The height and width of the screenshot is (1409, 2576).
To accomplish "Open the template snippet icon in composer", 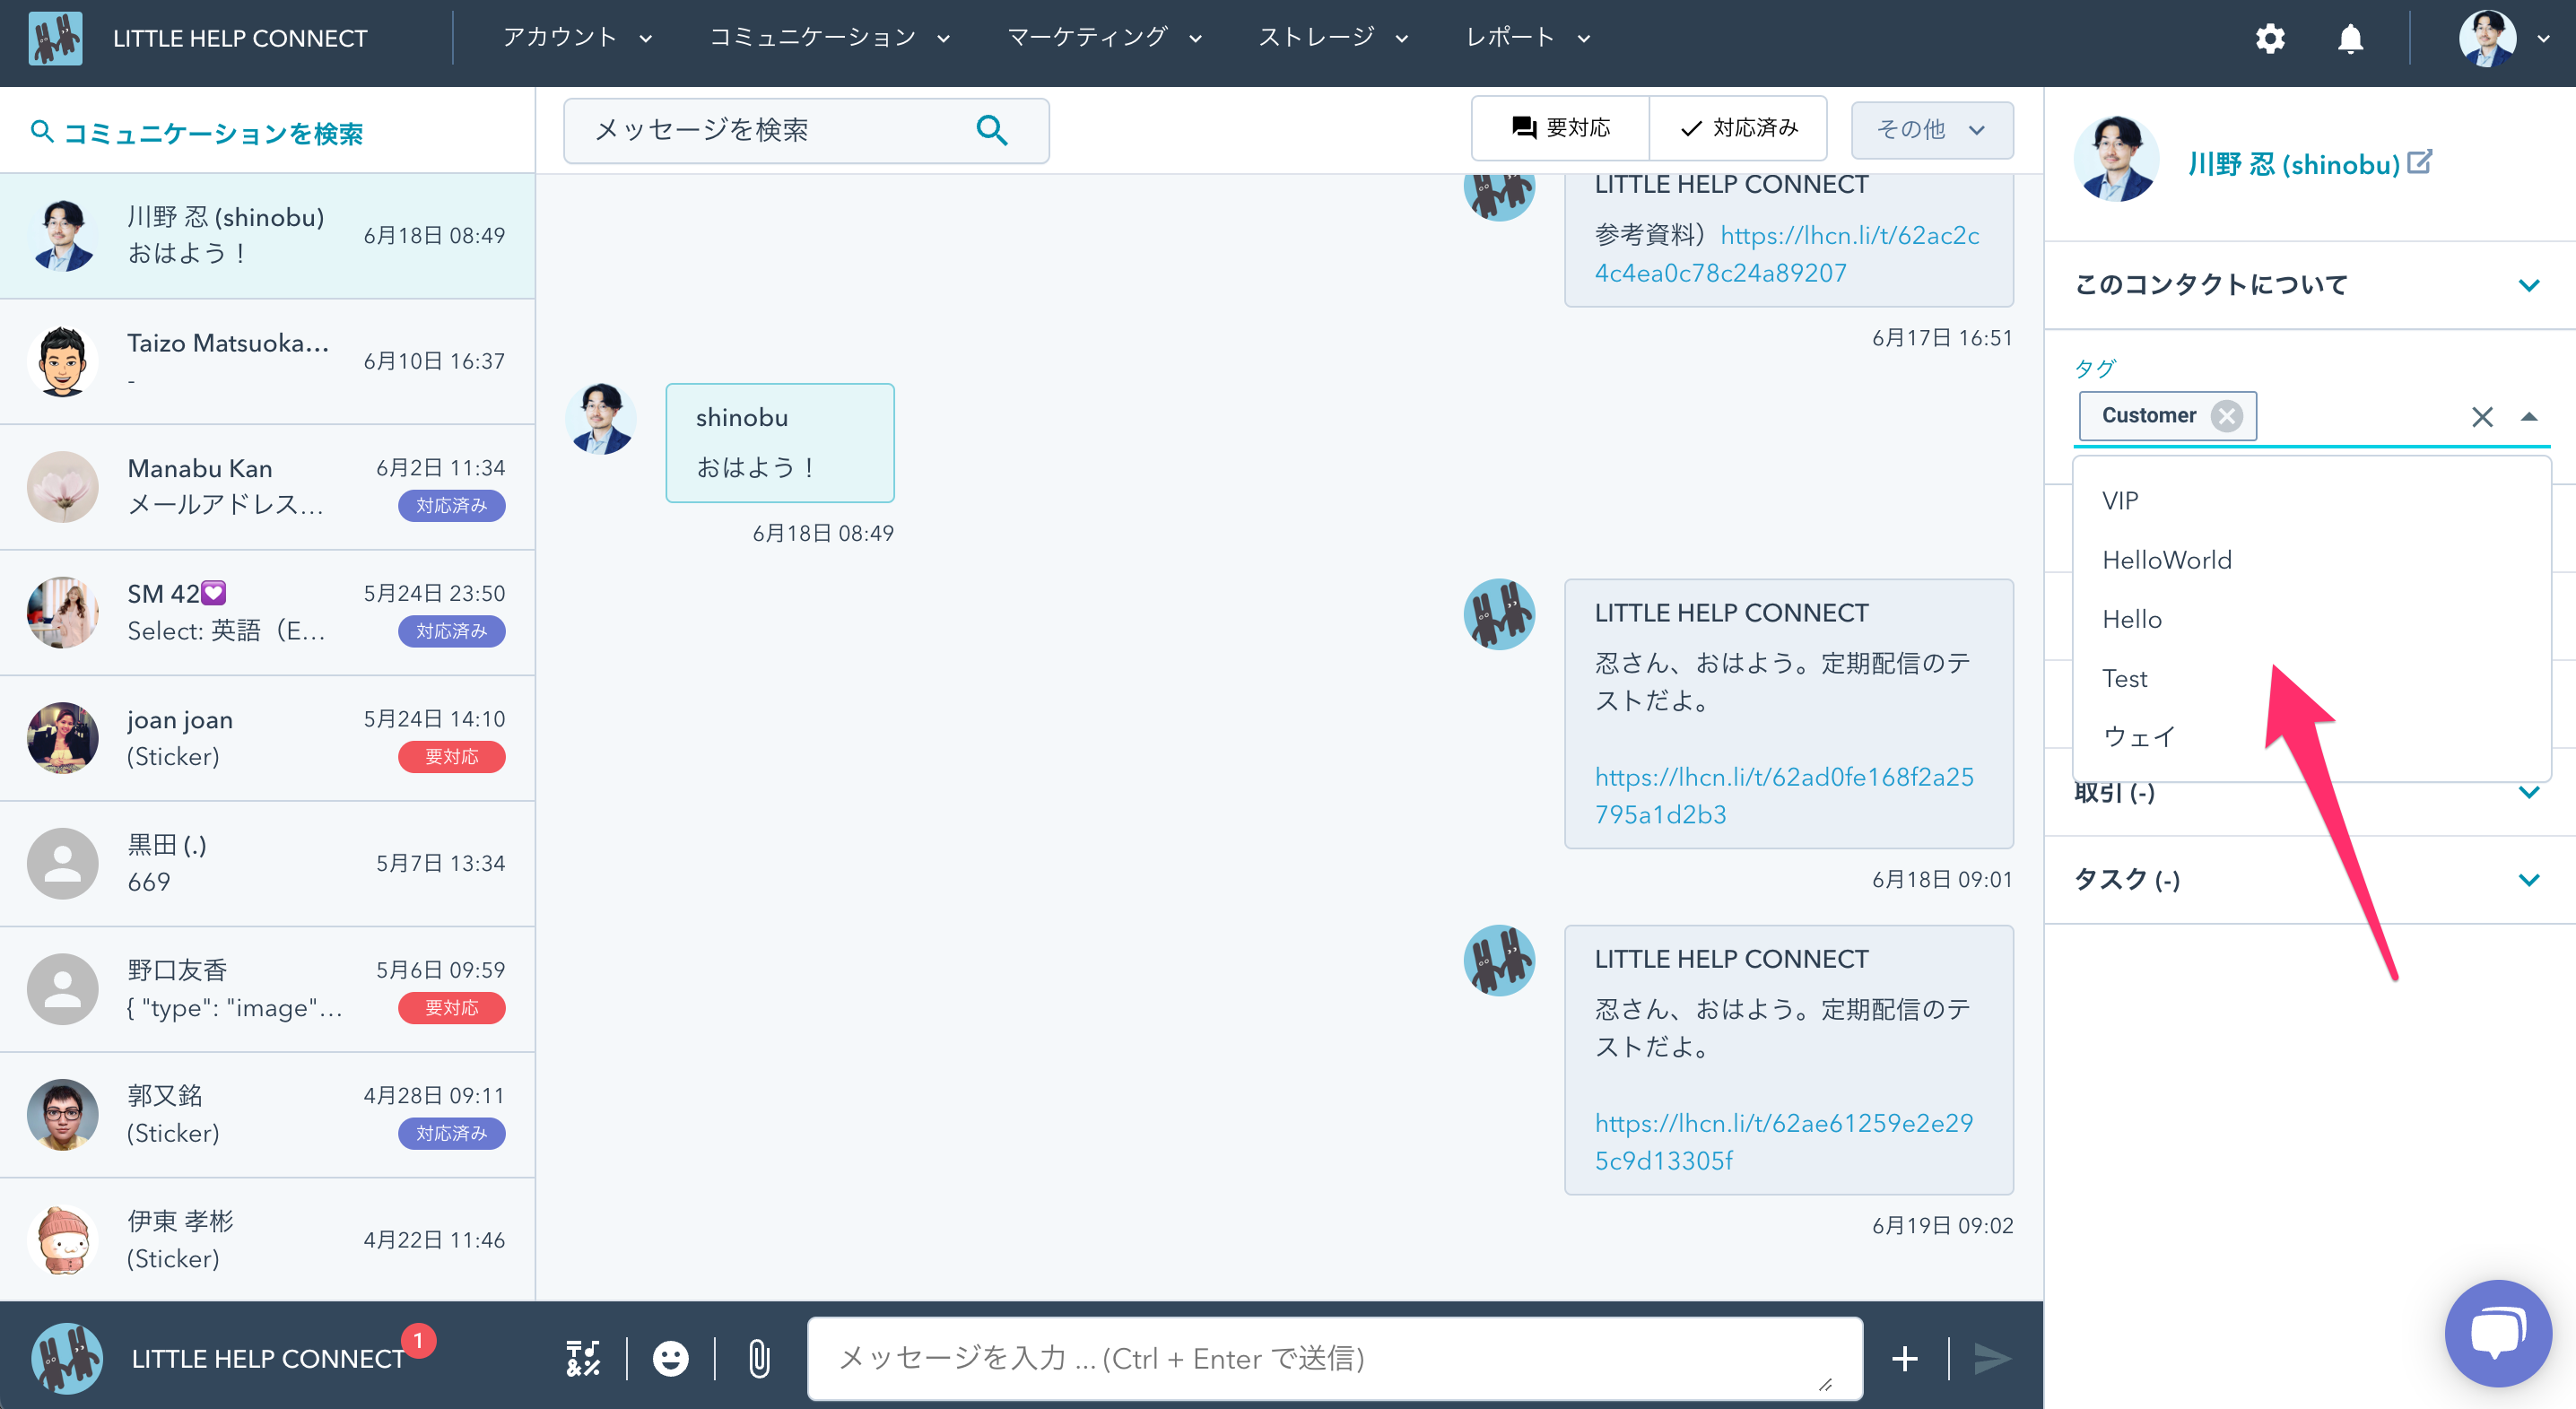I will pyautogui.click(x=583, y=1358).
